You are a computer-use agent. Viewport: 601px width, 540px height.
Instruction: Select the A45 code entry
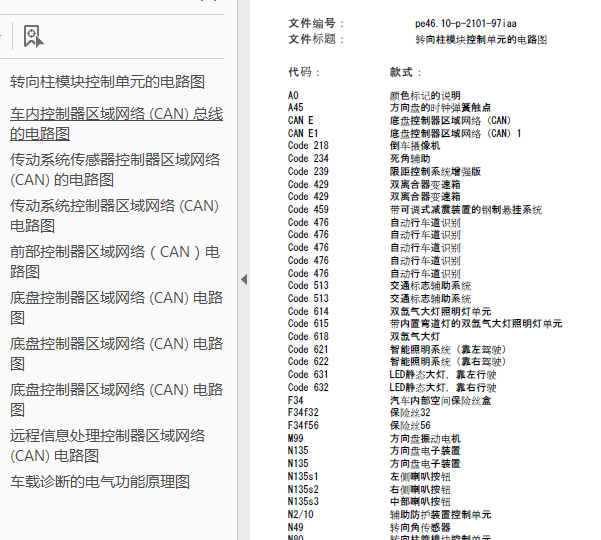[x=296, y=108]
